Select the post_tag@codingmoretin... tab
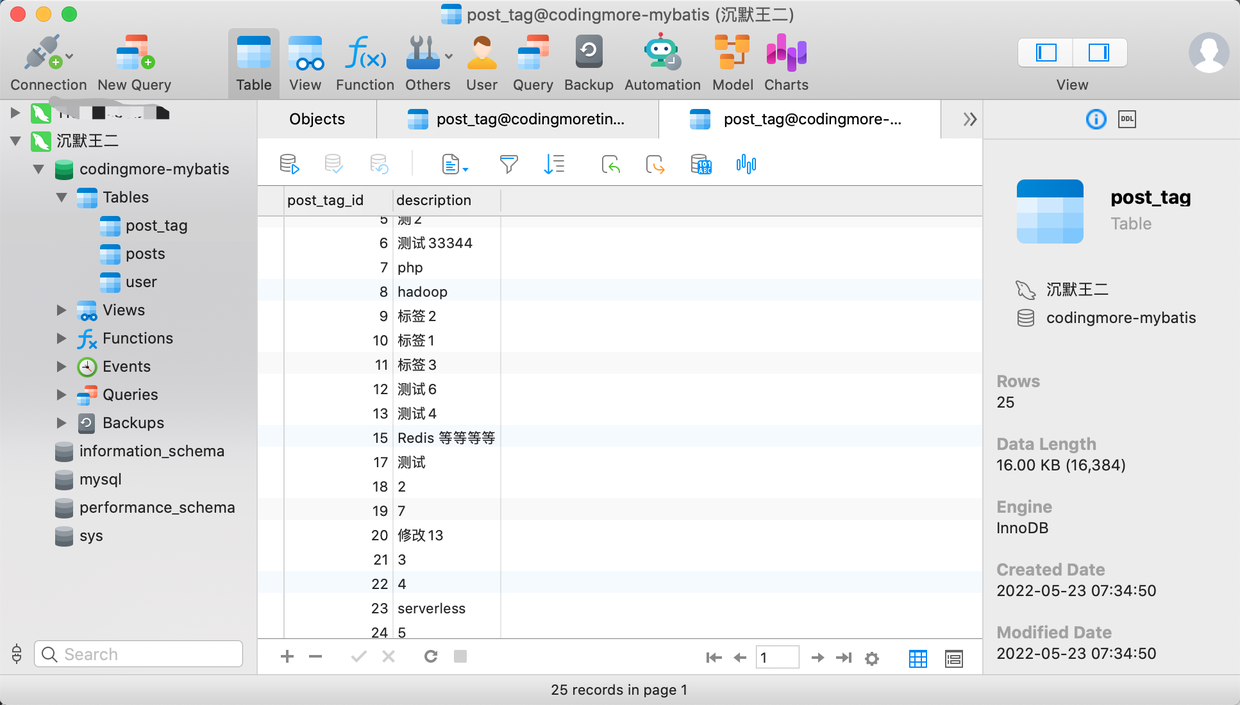Image resolution: width=1240 pixels, height=705 pixels. (517, 119)
